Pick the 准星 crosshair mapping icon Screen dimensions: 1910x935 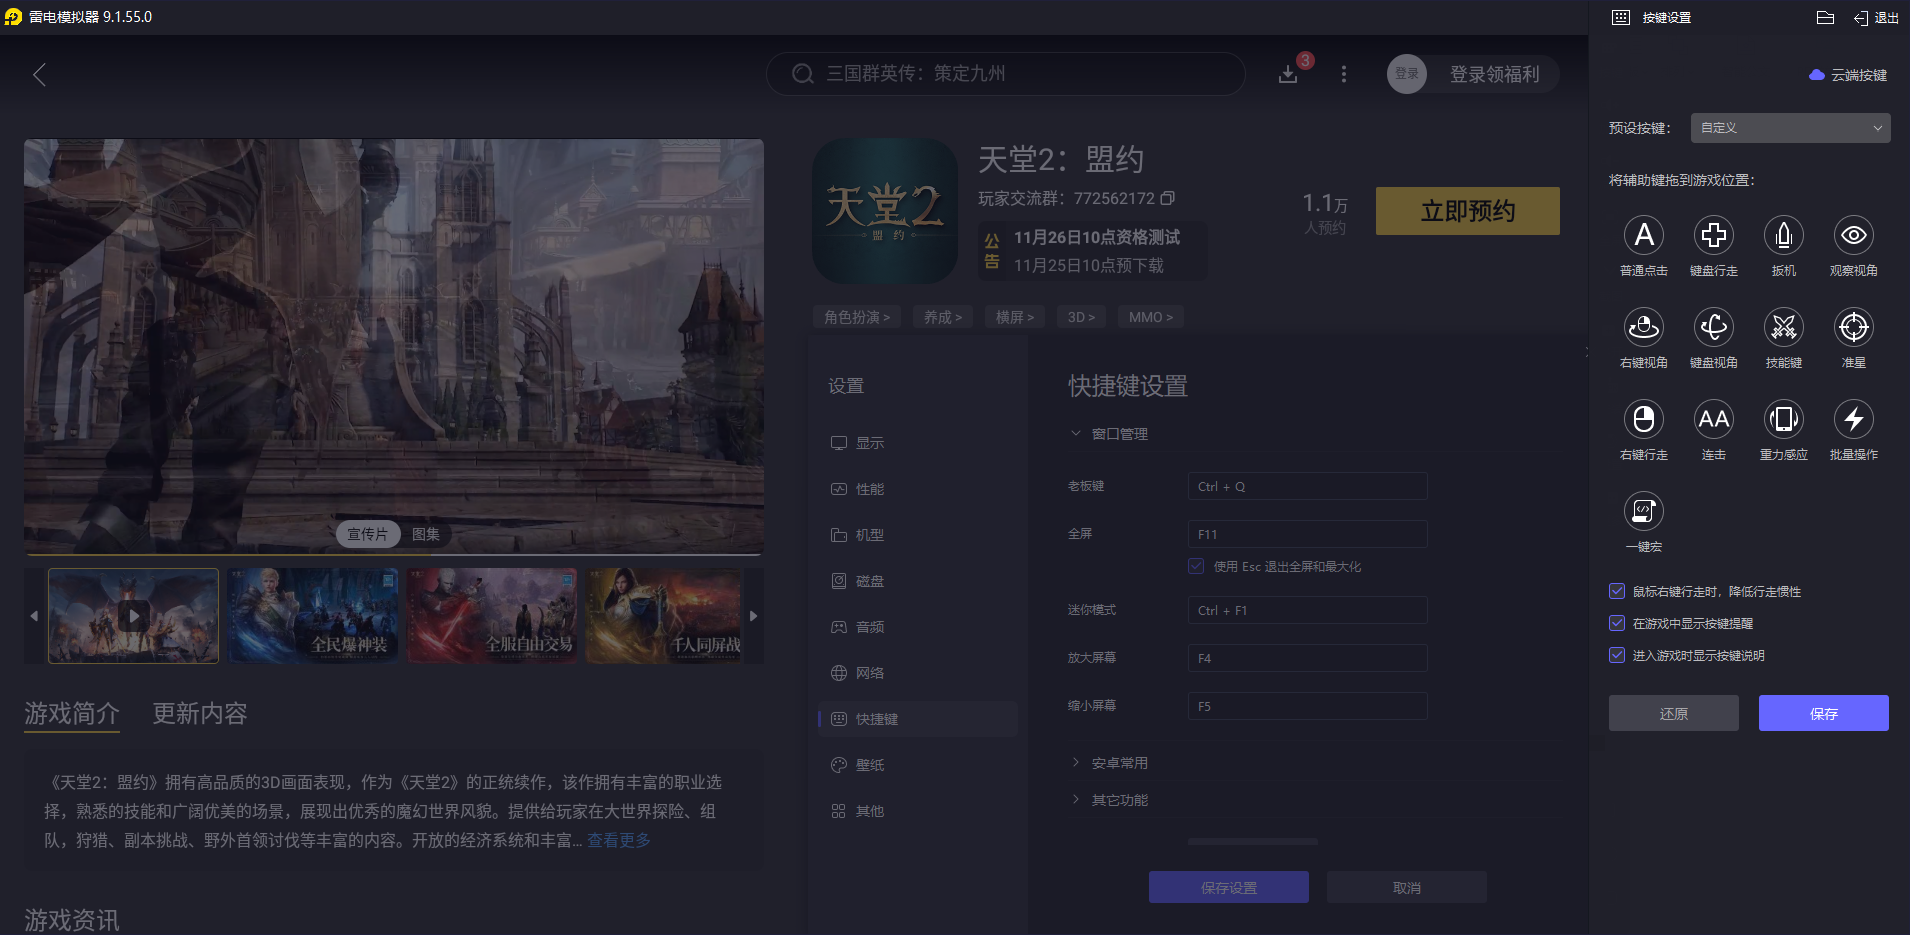1853,328
